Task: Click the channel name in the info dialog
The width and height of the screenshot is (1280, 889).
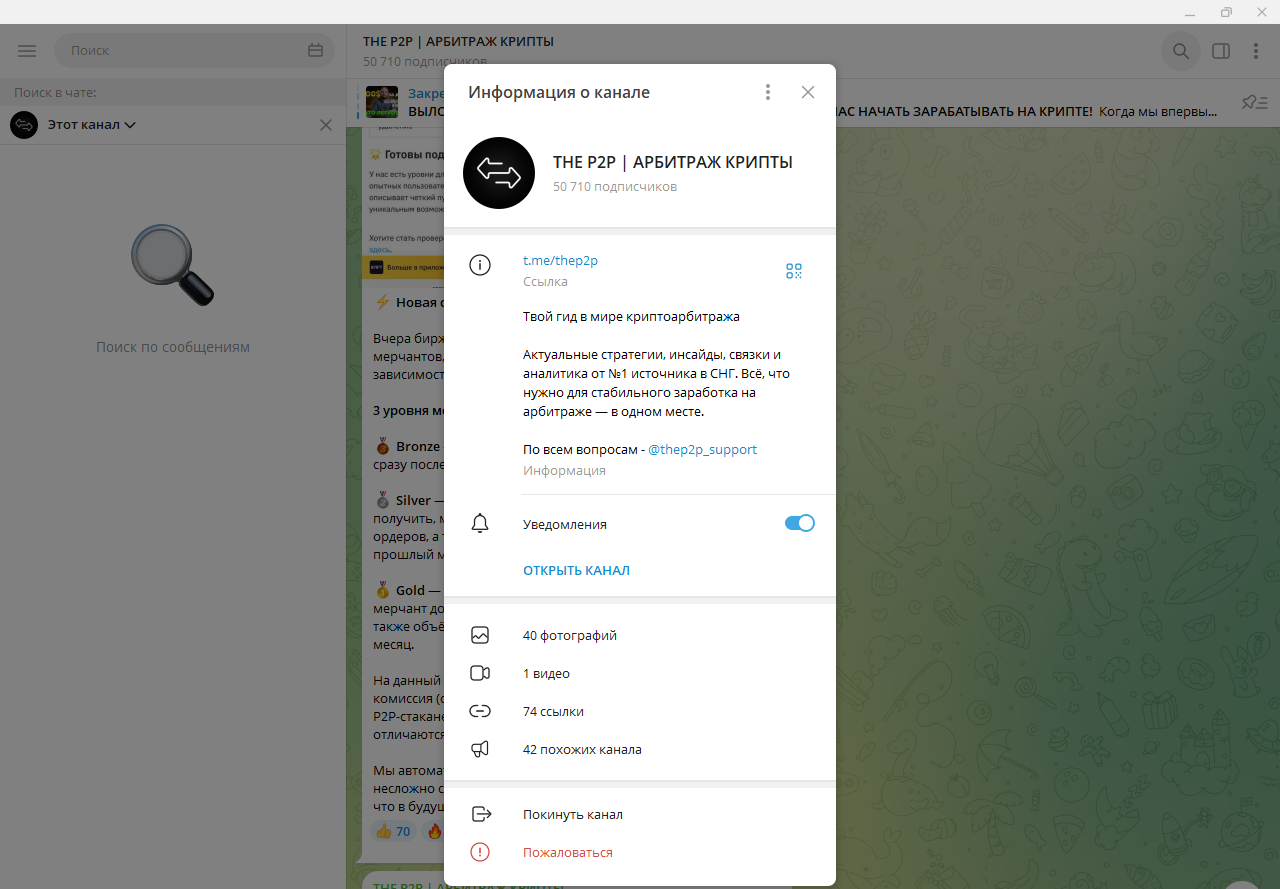Action: click(x=672, y=162)
